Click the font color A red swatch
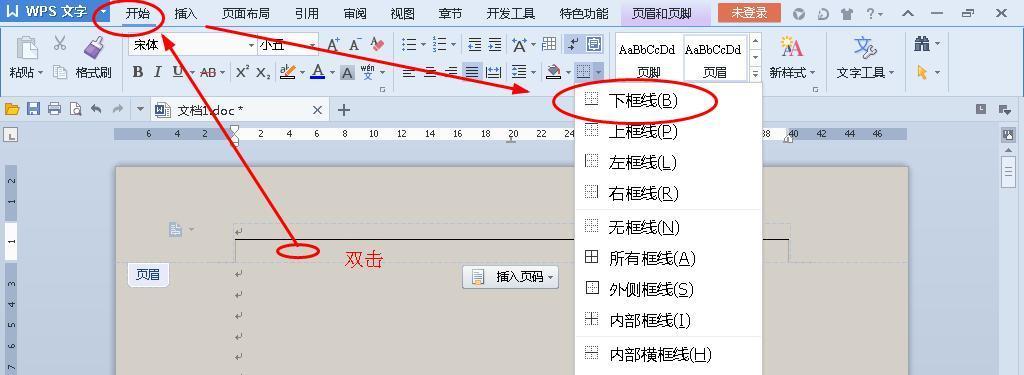1024x375 pixels. pos(318,72)
